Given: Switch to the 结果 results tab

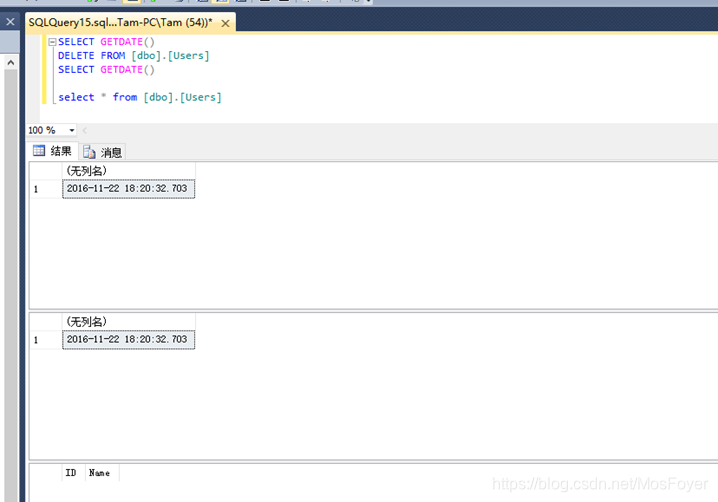Looking at the screenshot, I should [53, 151].
